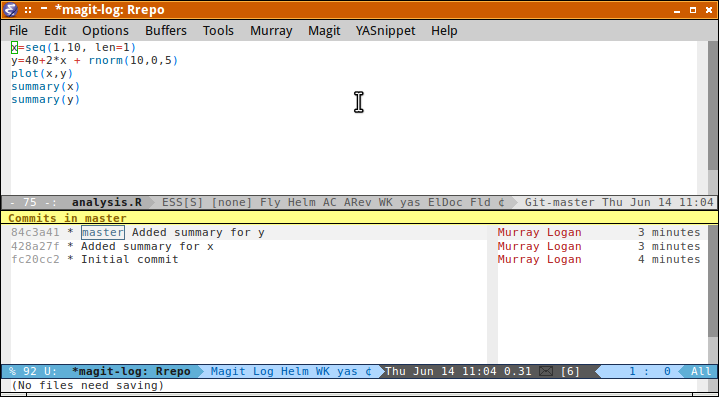Viewport: 719px width, 397px height.
Task: Open the Buffers menu
Action: (166, 31)
